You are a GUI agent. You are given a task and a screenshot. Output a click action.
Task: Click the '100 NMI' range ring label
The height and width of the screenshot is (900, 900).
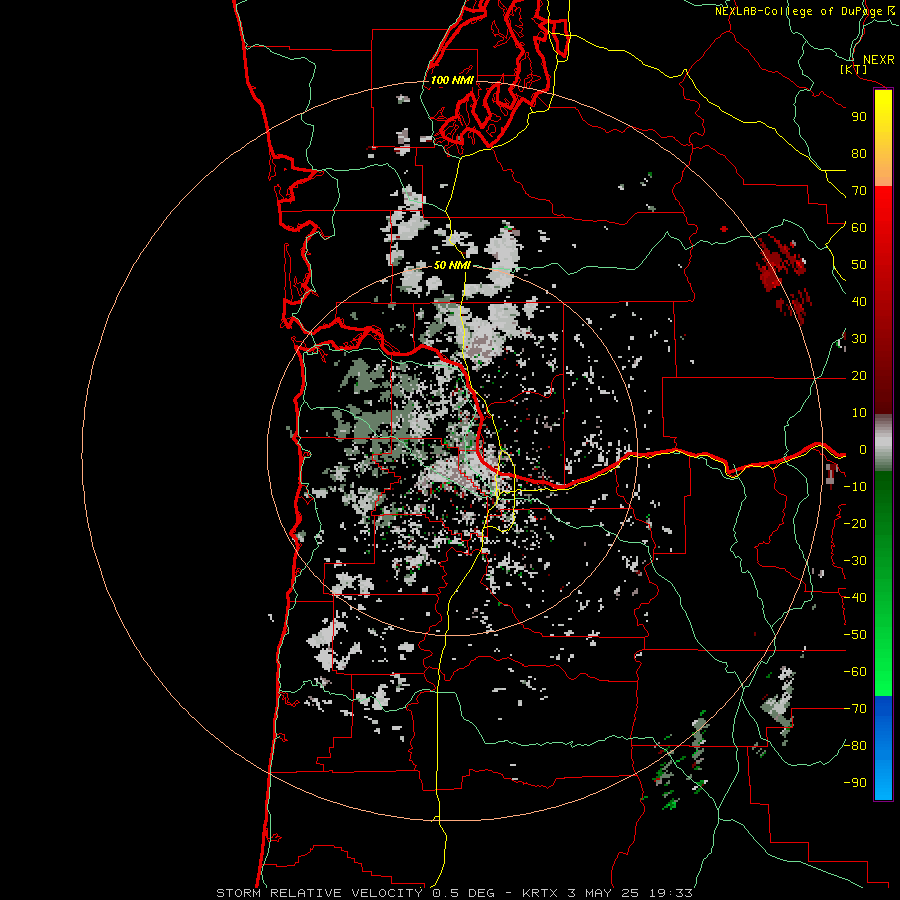(452, 80)
